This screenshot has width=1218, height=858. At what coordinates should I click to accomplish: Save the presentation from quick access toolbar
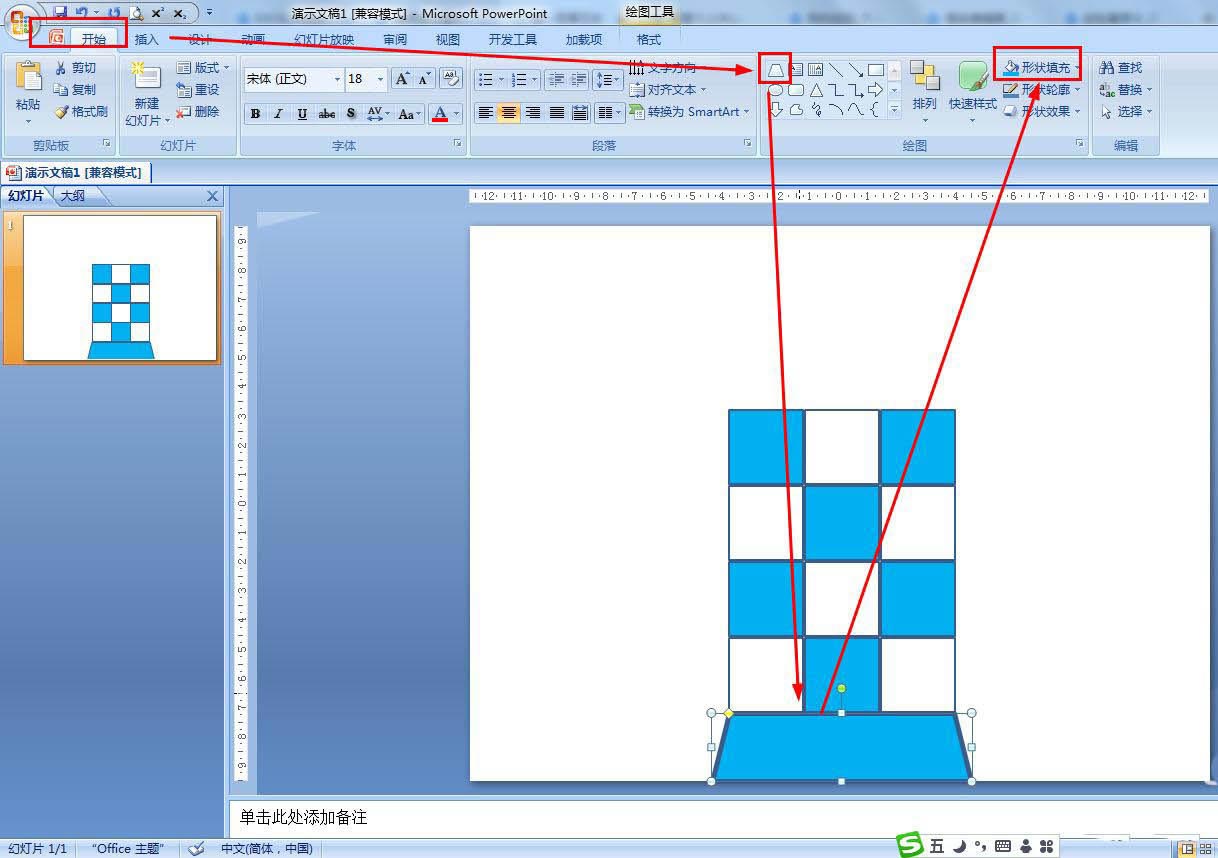click(x=60, y=12)
